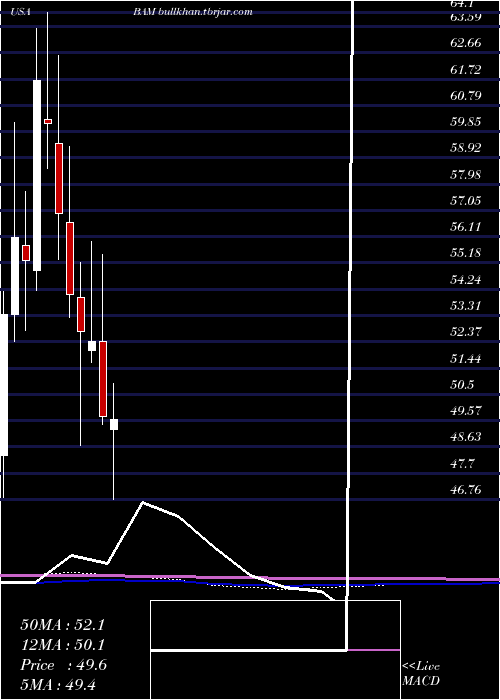Click the 56.11 price axis label
The width and height of the screenshot is (500, 700).
click(x=466, y=227)
